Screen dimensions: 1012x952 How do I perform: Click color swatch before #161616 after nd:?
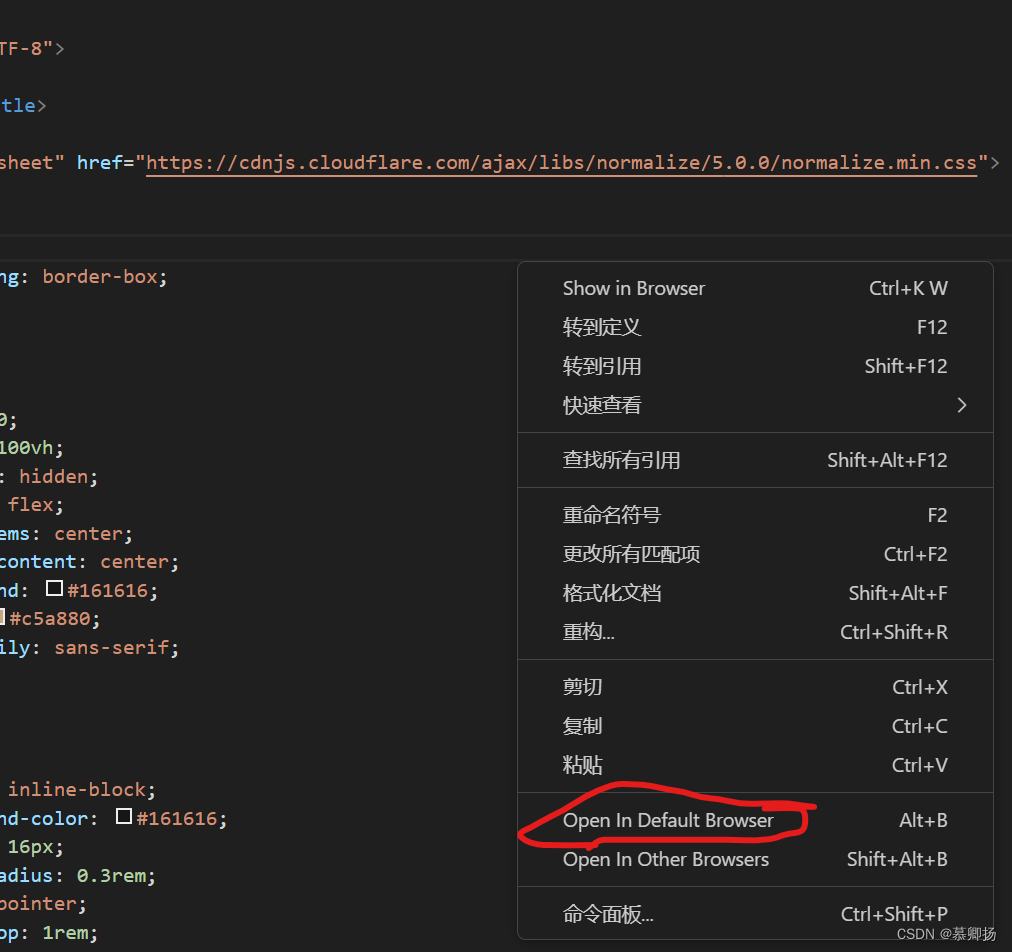(x=54, y=588)
